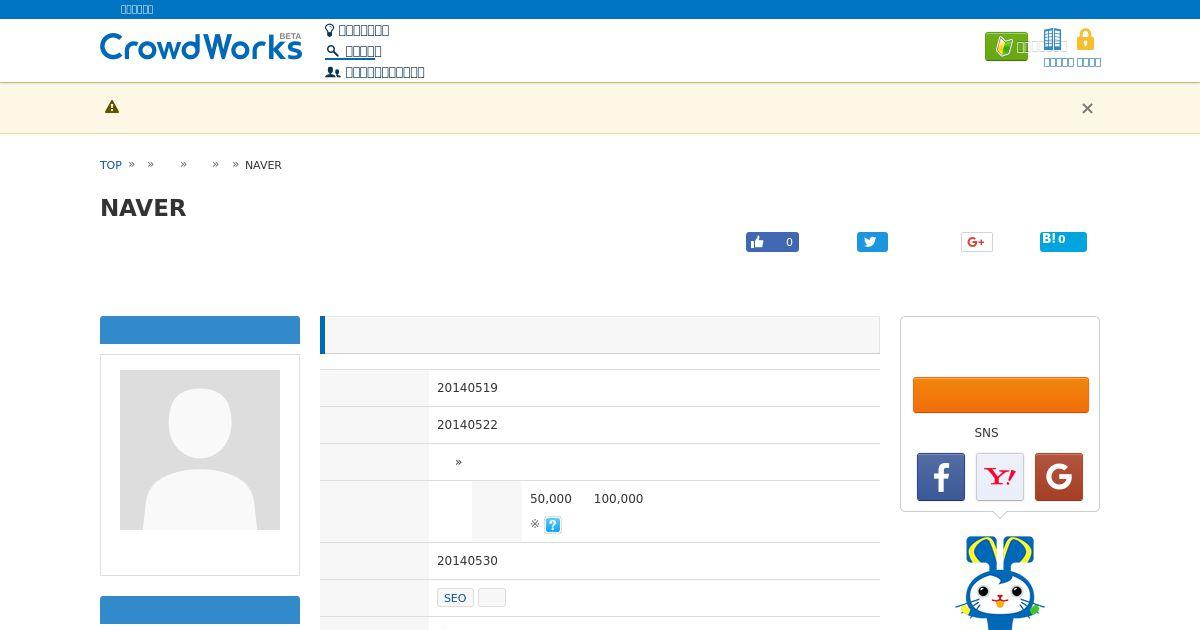Sign in with the Facebook icon
This screenshot has width=1200, height=630.
(x=941, y=477)
